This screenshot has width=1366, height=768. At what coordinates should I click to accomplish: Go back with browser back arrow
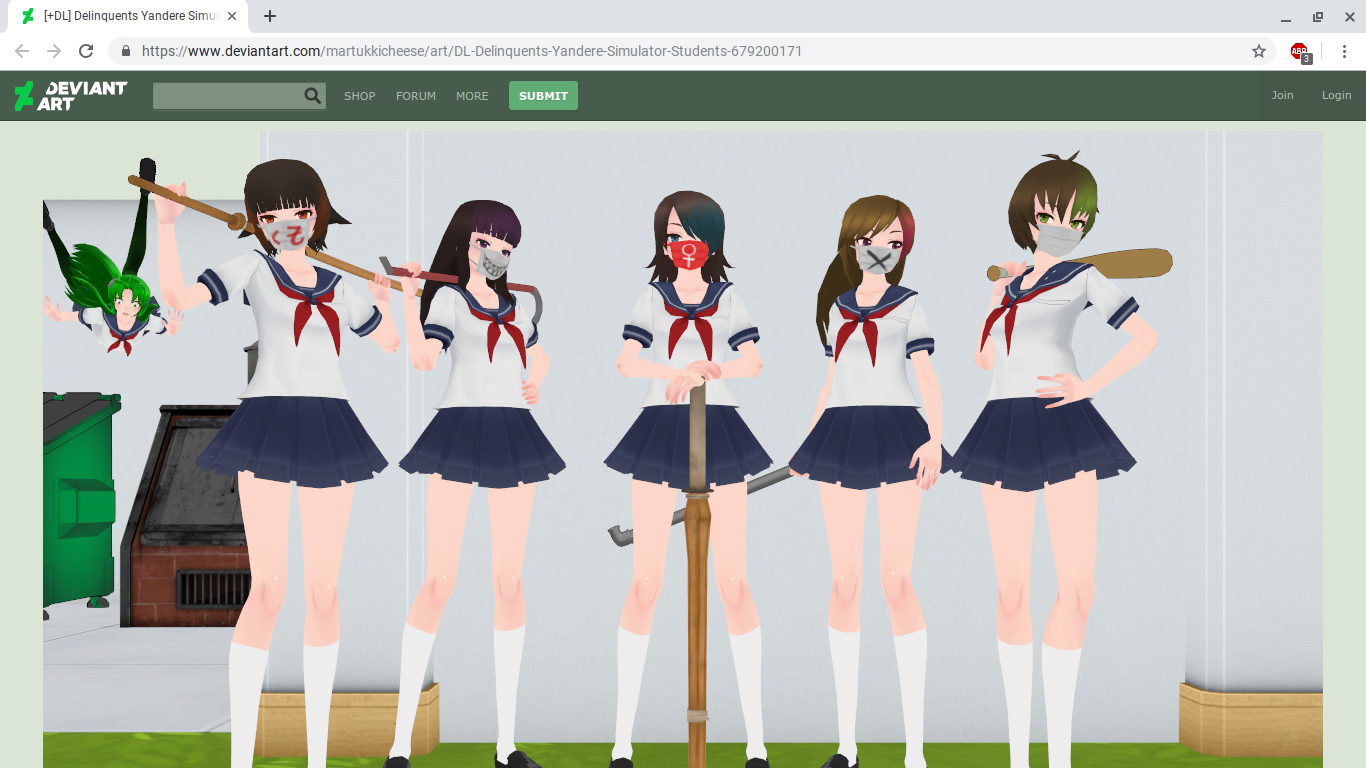click(x=22, y=51)
